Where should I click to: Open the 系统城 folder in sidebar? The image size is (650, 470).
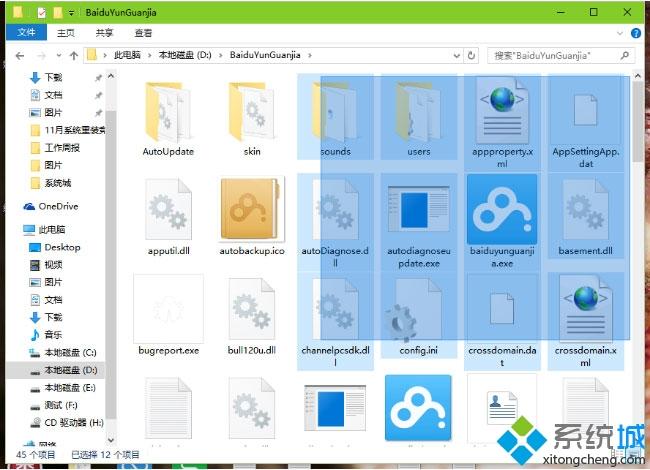pos(51,183)
